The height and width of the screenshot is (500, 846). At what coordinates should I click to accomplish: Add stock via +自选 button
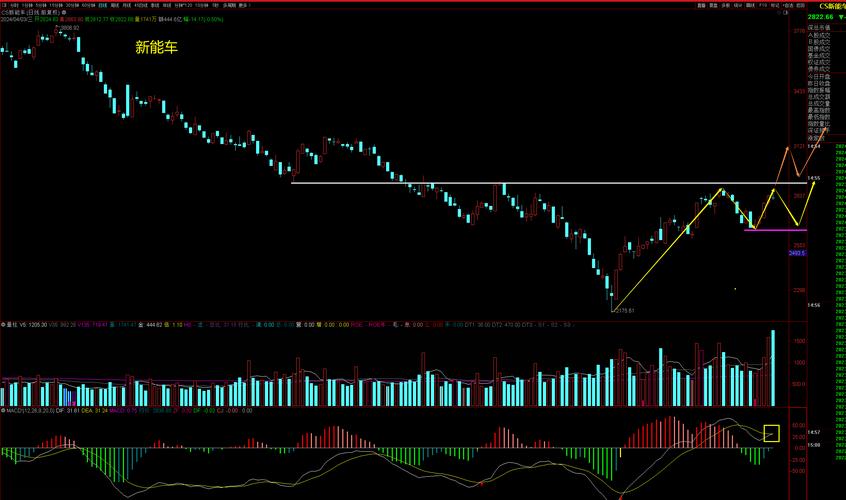786,6
